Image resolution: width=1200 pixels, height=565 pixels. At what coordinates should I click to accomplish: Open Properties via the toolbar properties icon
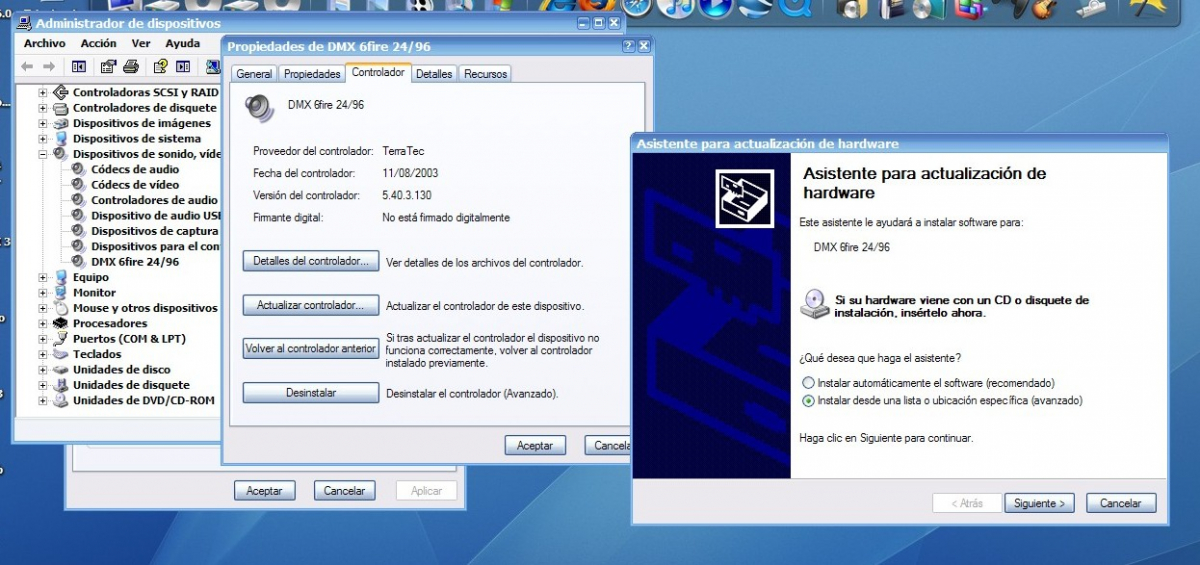[x=108, y=67]
